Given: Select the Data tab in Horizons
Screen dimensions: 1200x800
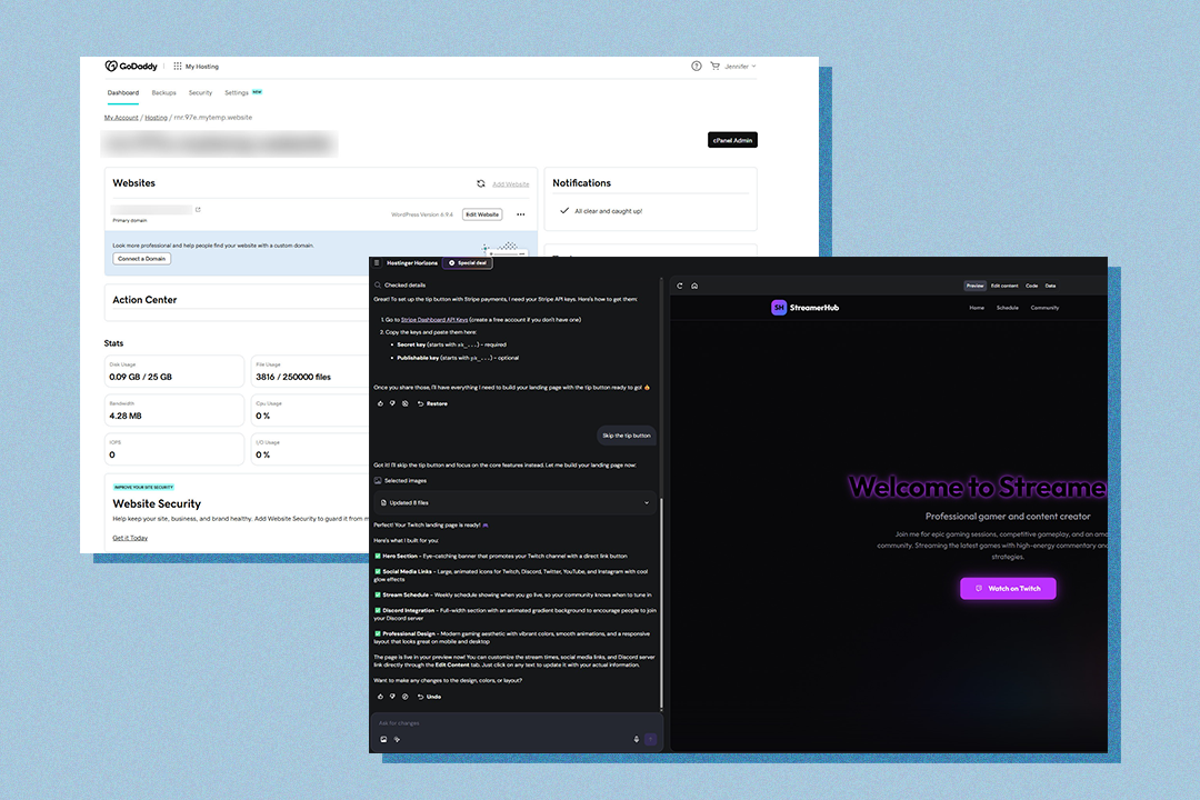Looking at the screenshot, I should (1050, 286).
